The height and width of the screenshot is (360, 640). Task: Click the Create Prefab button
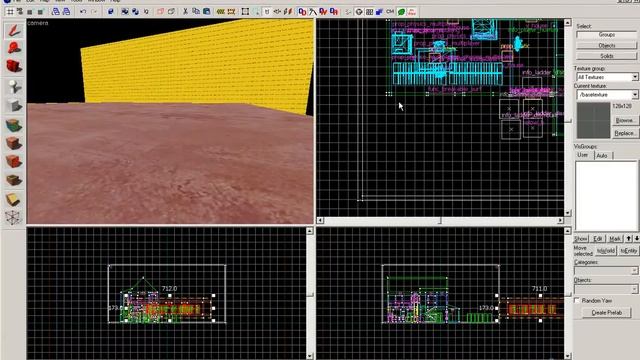607,313
